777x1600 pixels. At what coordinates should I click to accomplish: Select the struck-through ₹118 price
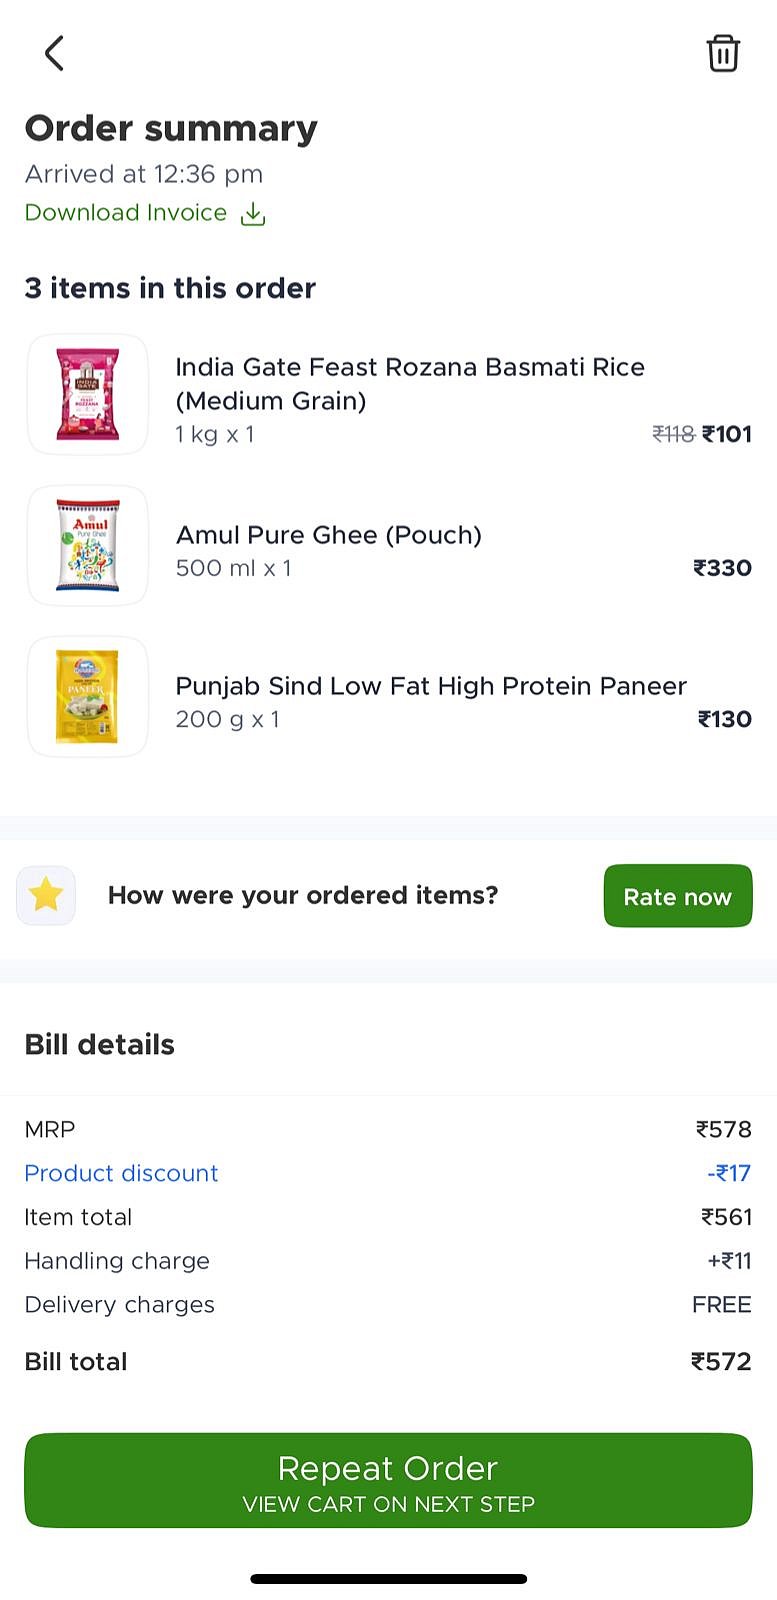pos(673,433)
